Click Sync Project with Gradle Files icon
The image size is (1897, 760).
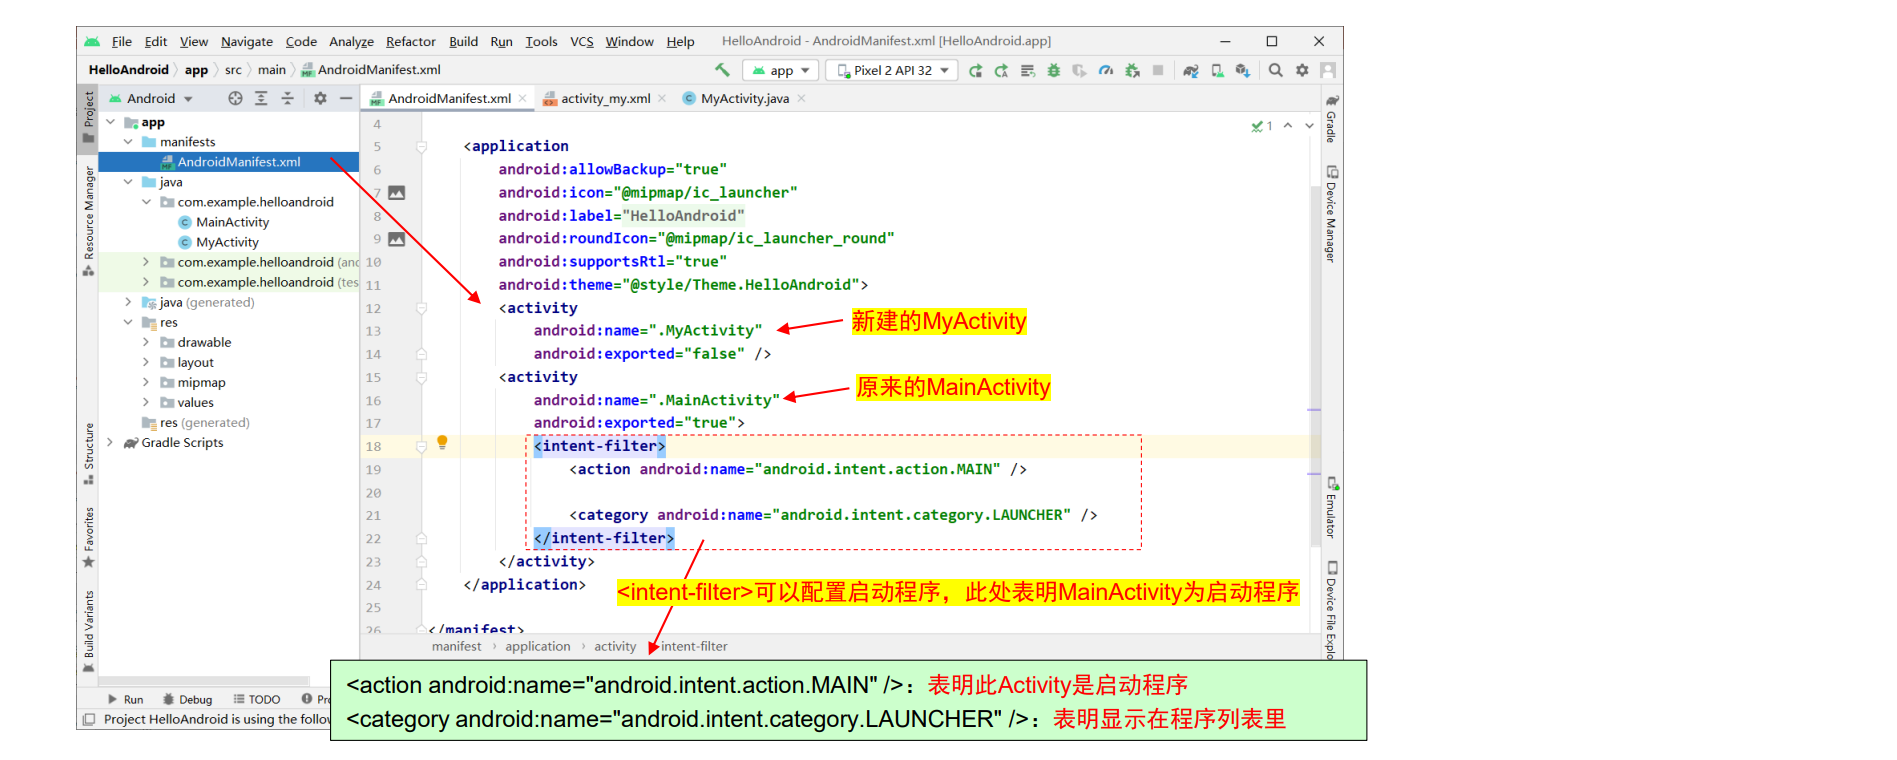point(1190,70)
